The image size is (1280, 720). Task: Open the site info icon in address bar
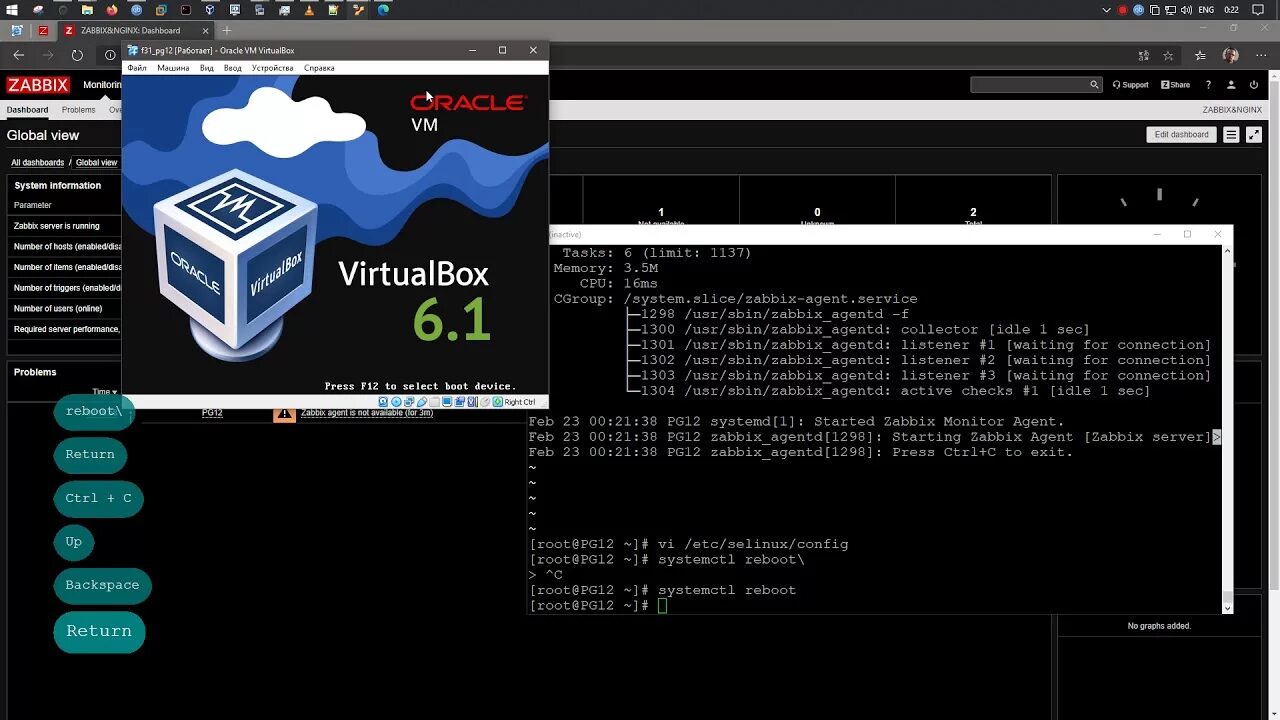tap(110, 55)
